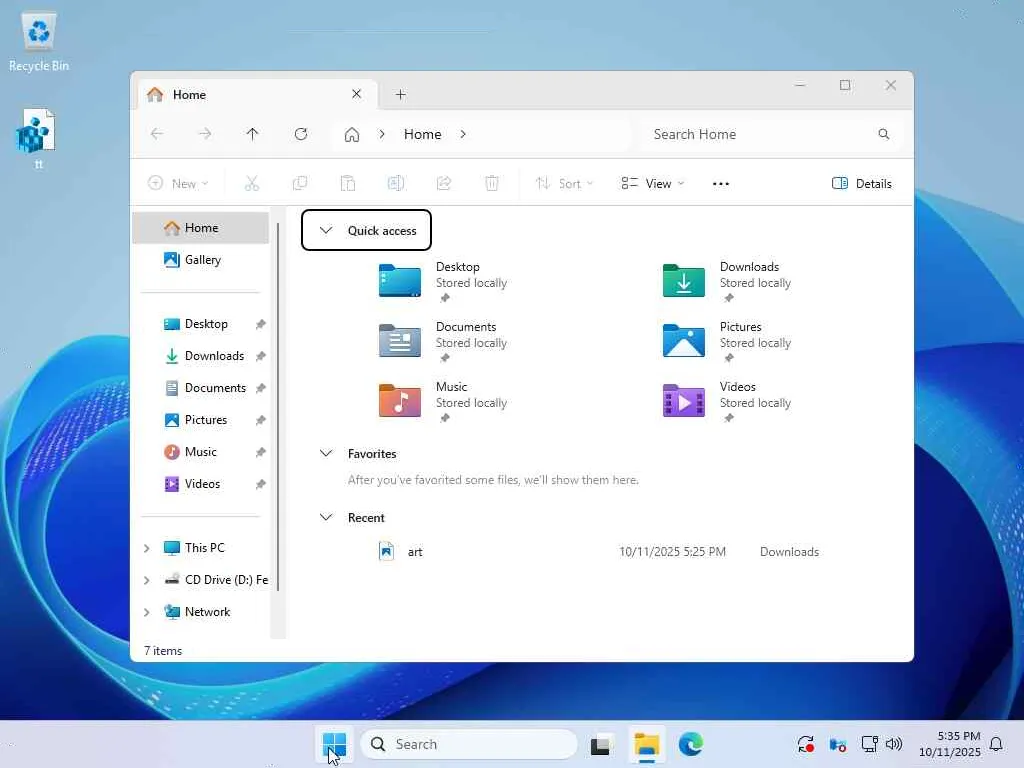Open the See more ellipsis menu
This screenshot has width=1024, height=768.
pos(721,184)
